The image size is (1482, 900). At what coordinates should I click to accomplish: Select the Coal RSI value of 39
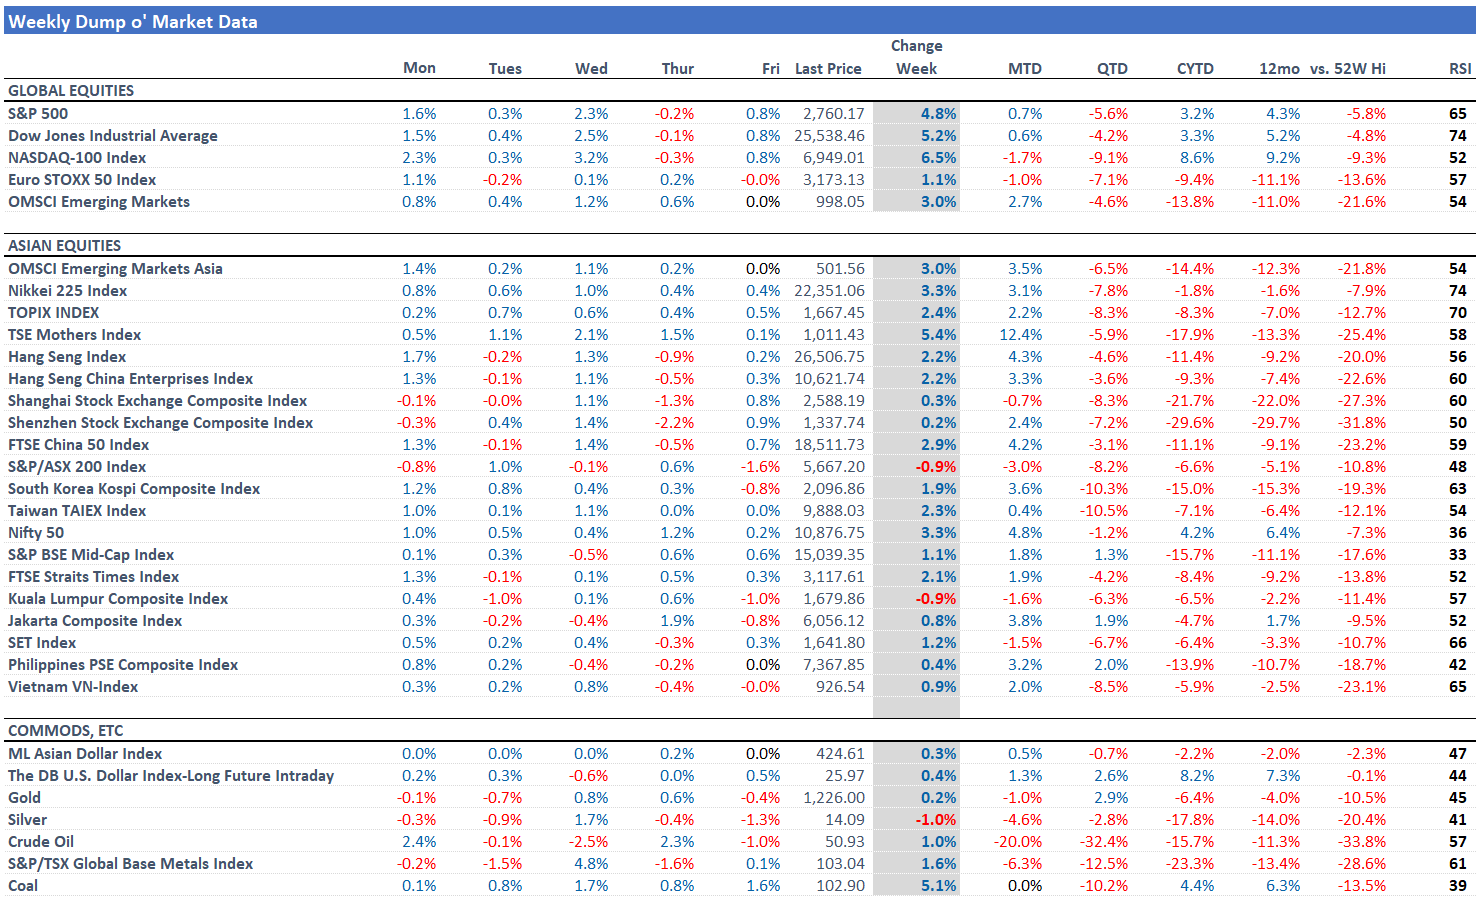coord(1459,885)
